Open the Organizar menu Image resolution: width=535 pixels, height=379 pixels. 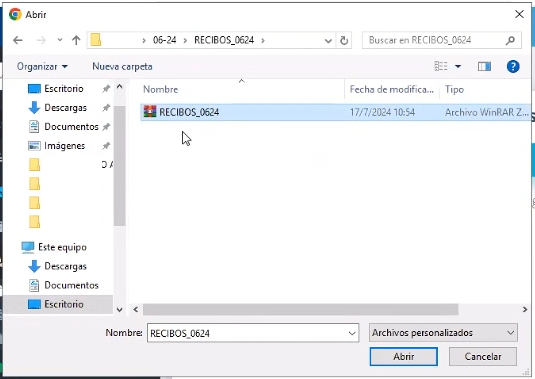coord(42,66)
